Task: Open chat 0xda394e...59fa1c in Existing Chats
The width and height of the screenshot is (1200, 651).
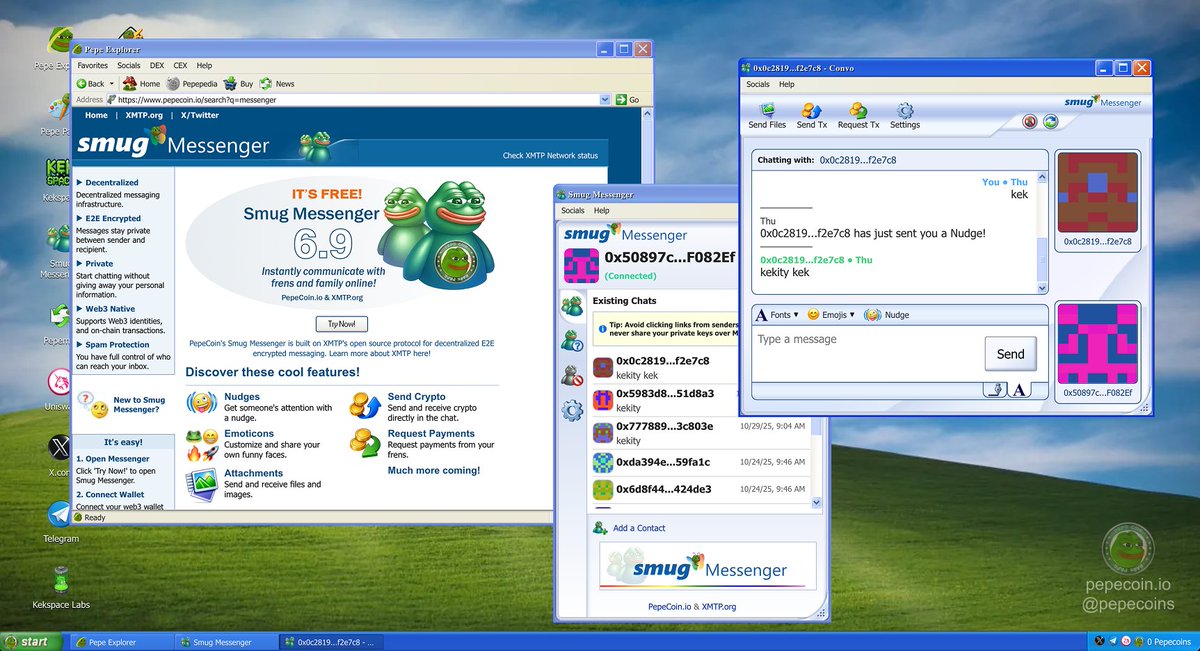Action: [x=705, y=462]
